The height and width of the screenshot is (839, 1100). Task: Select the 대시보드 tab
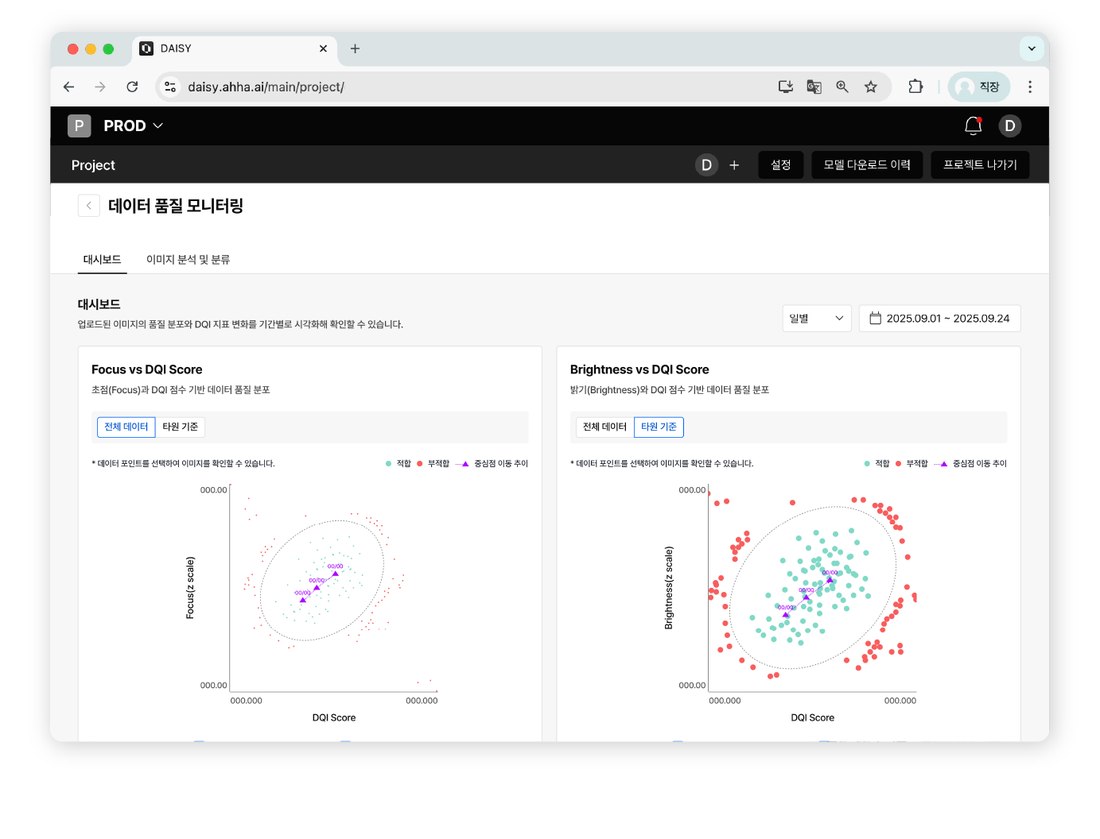click(102, 260)
